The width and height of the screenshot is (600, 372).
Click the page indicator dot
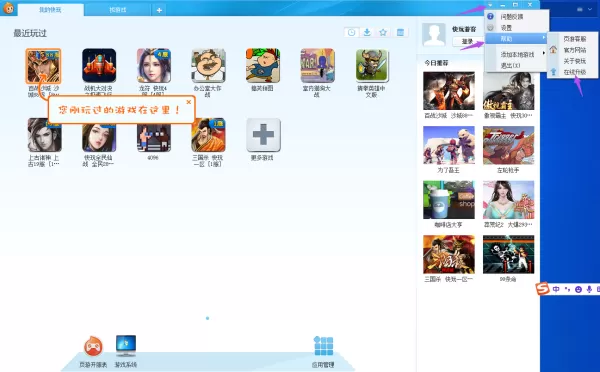click(x=207, y=318)
